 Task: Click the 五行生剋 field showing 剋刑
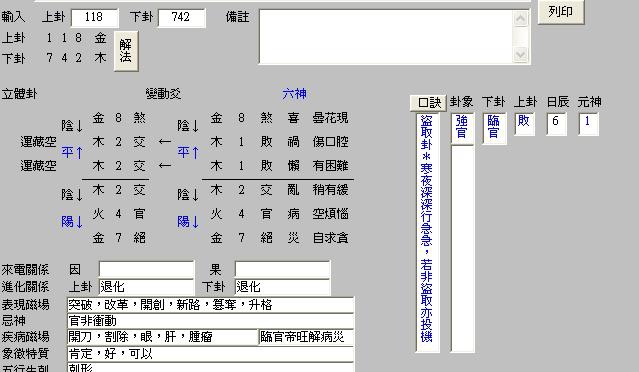point(210,368)
